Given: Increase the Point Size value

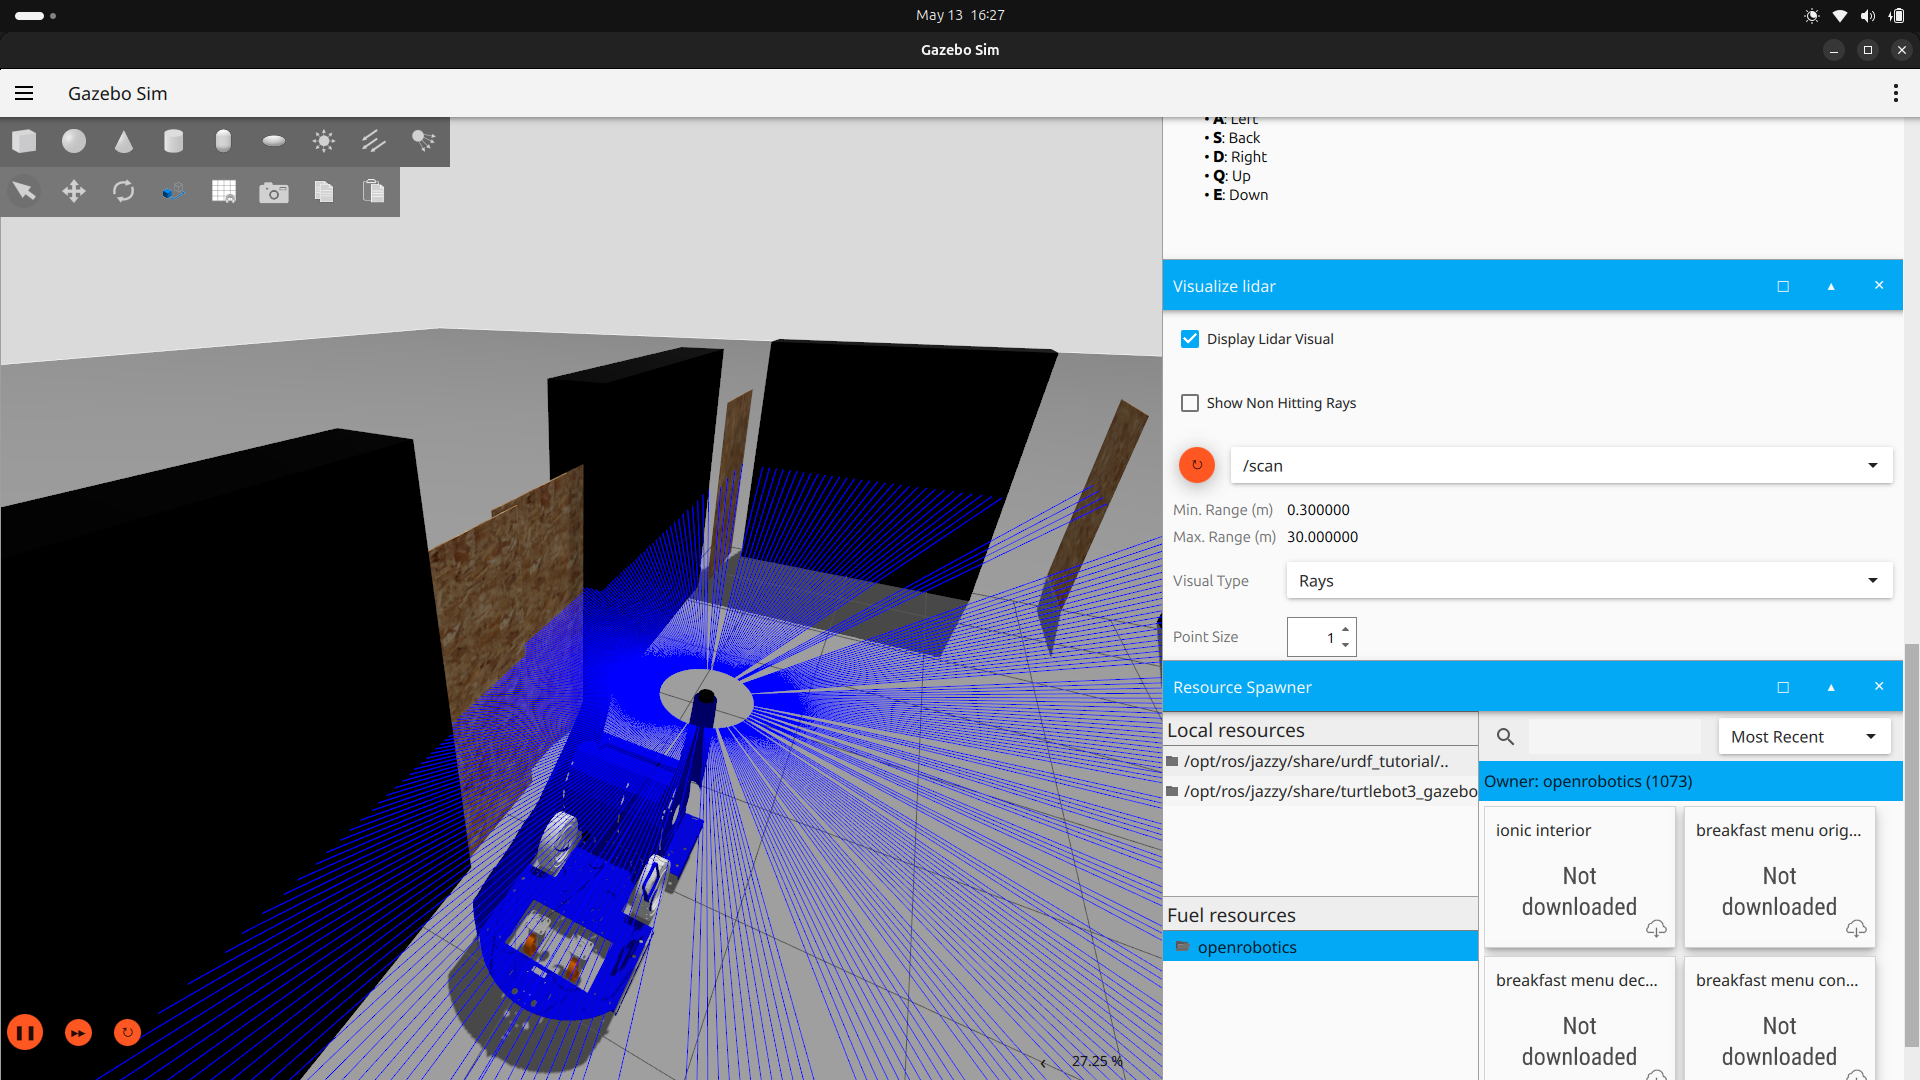Looking at the screenshot, I should (x=1346, y=629).
